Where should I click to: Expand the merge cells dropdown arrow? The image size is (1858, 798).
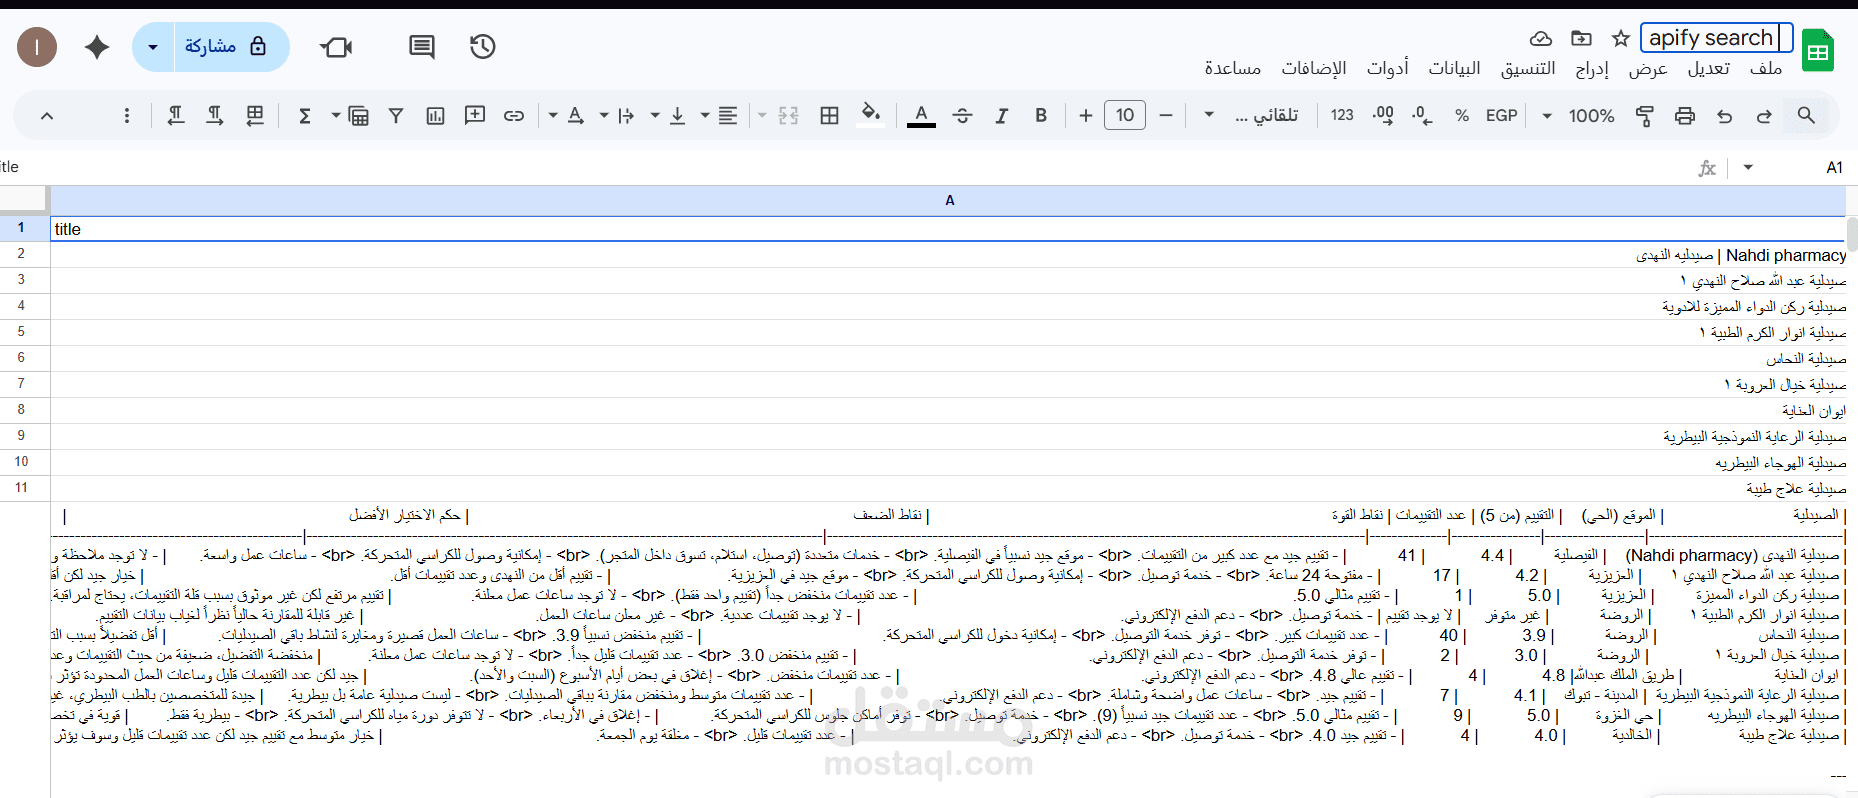[x=762, y=116]
